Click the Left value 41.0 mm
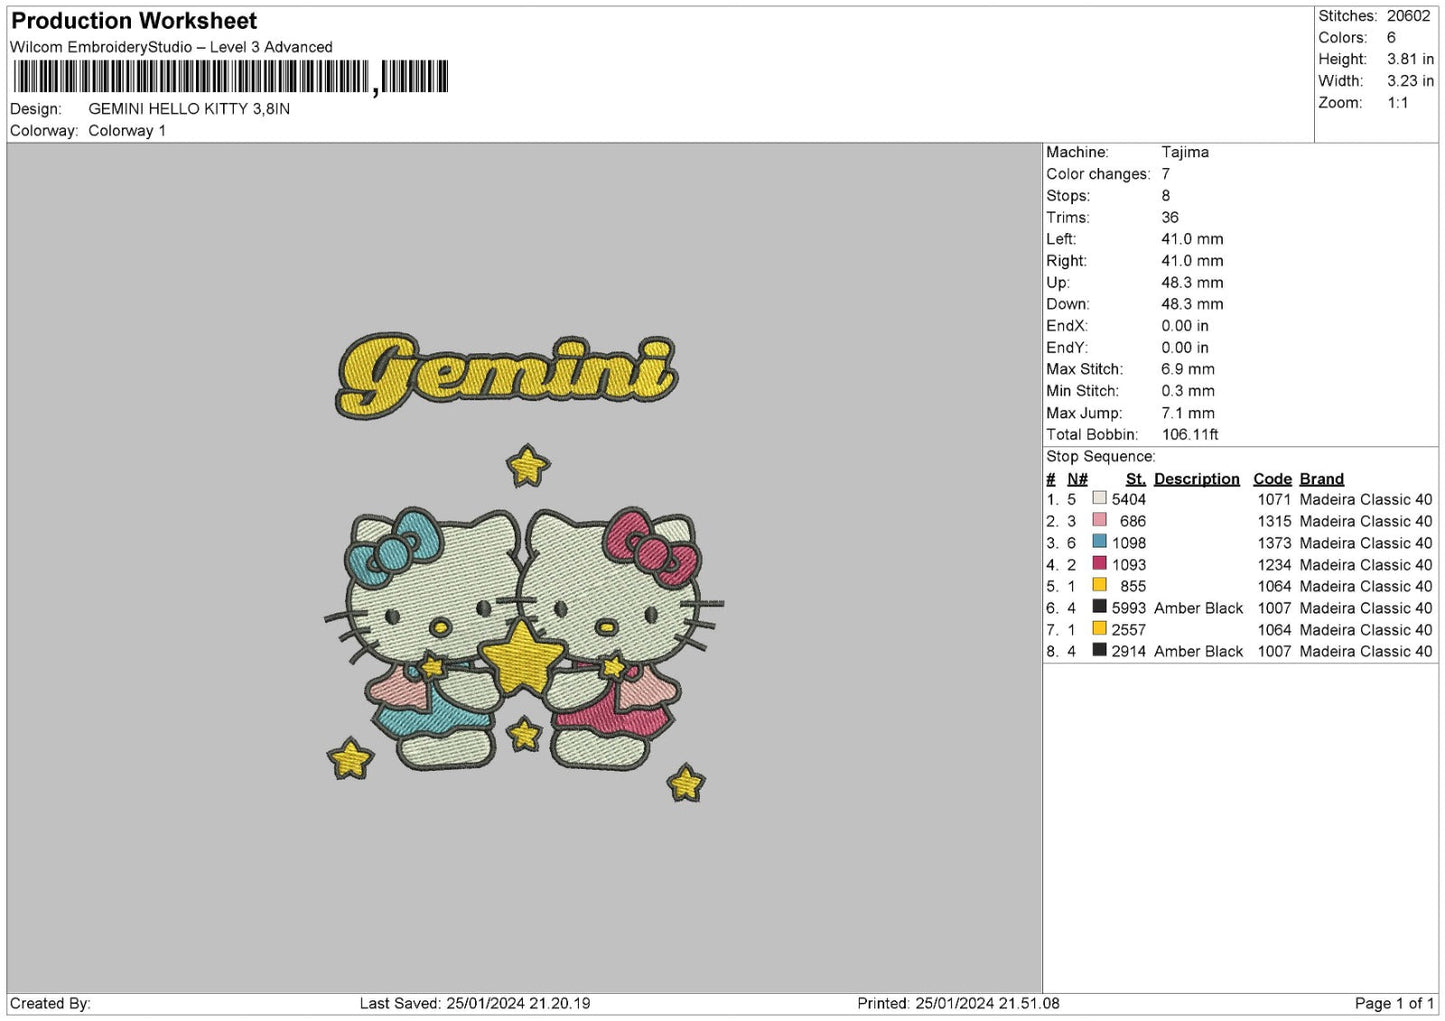The width and height of the screenshot is (1445, 1021). click(1192, 239)
